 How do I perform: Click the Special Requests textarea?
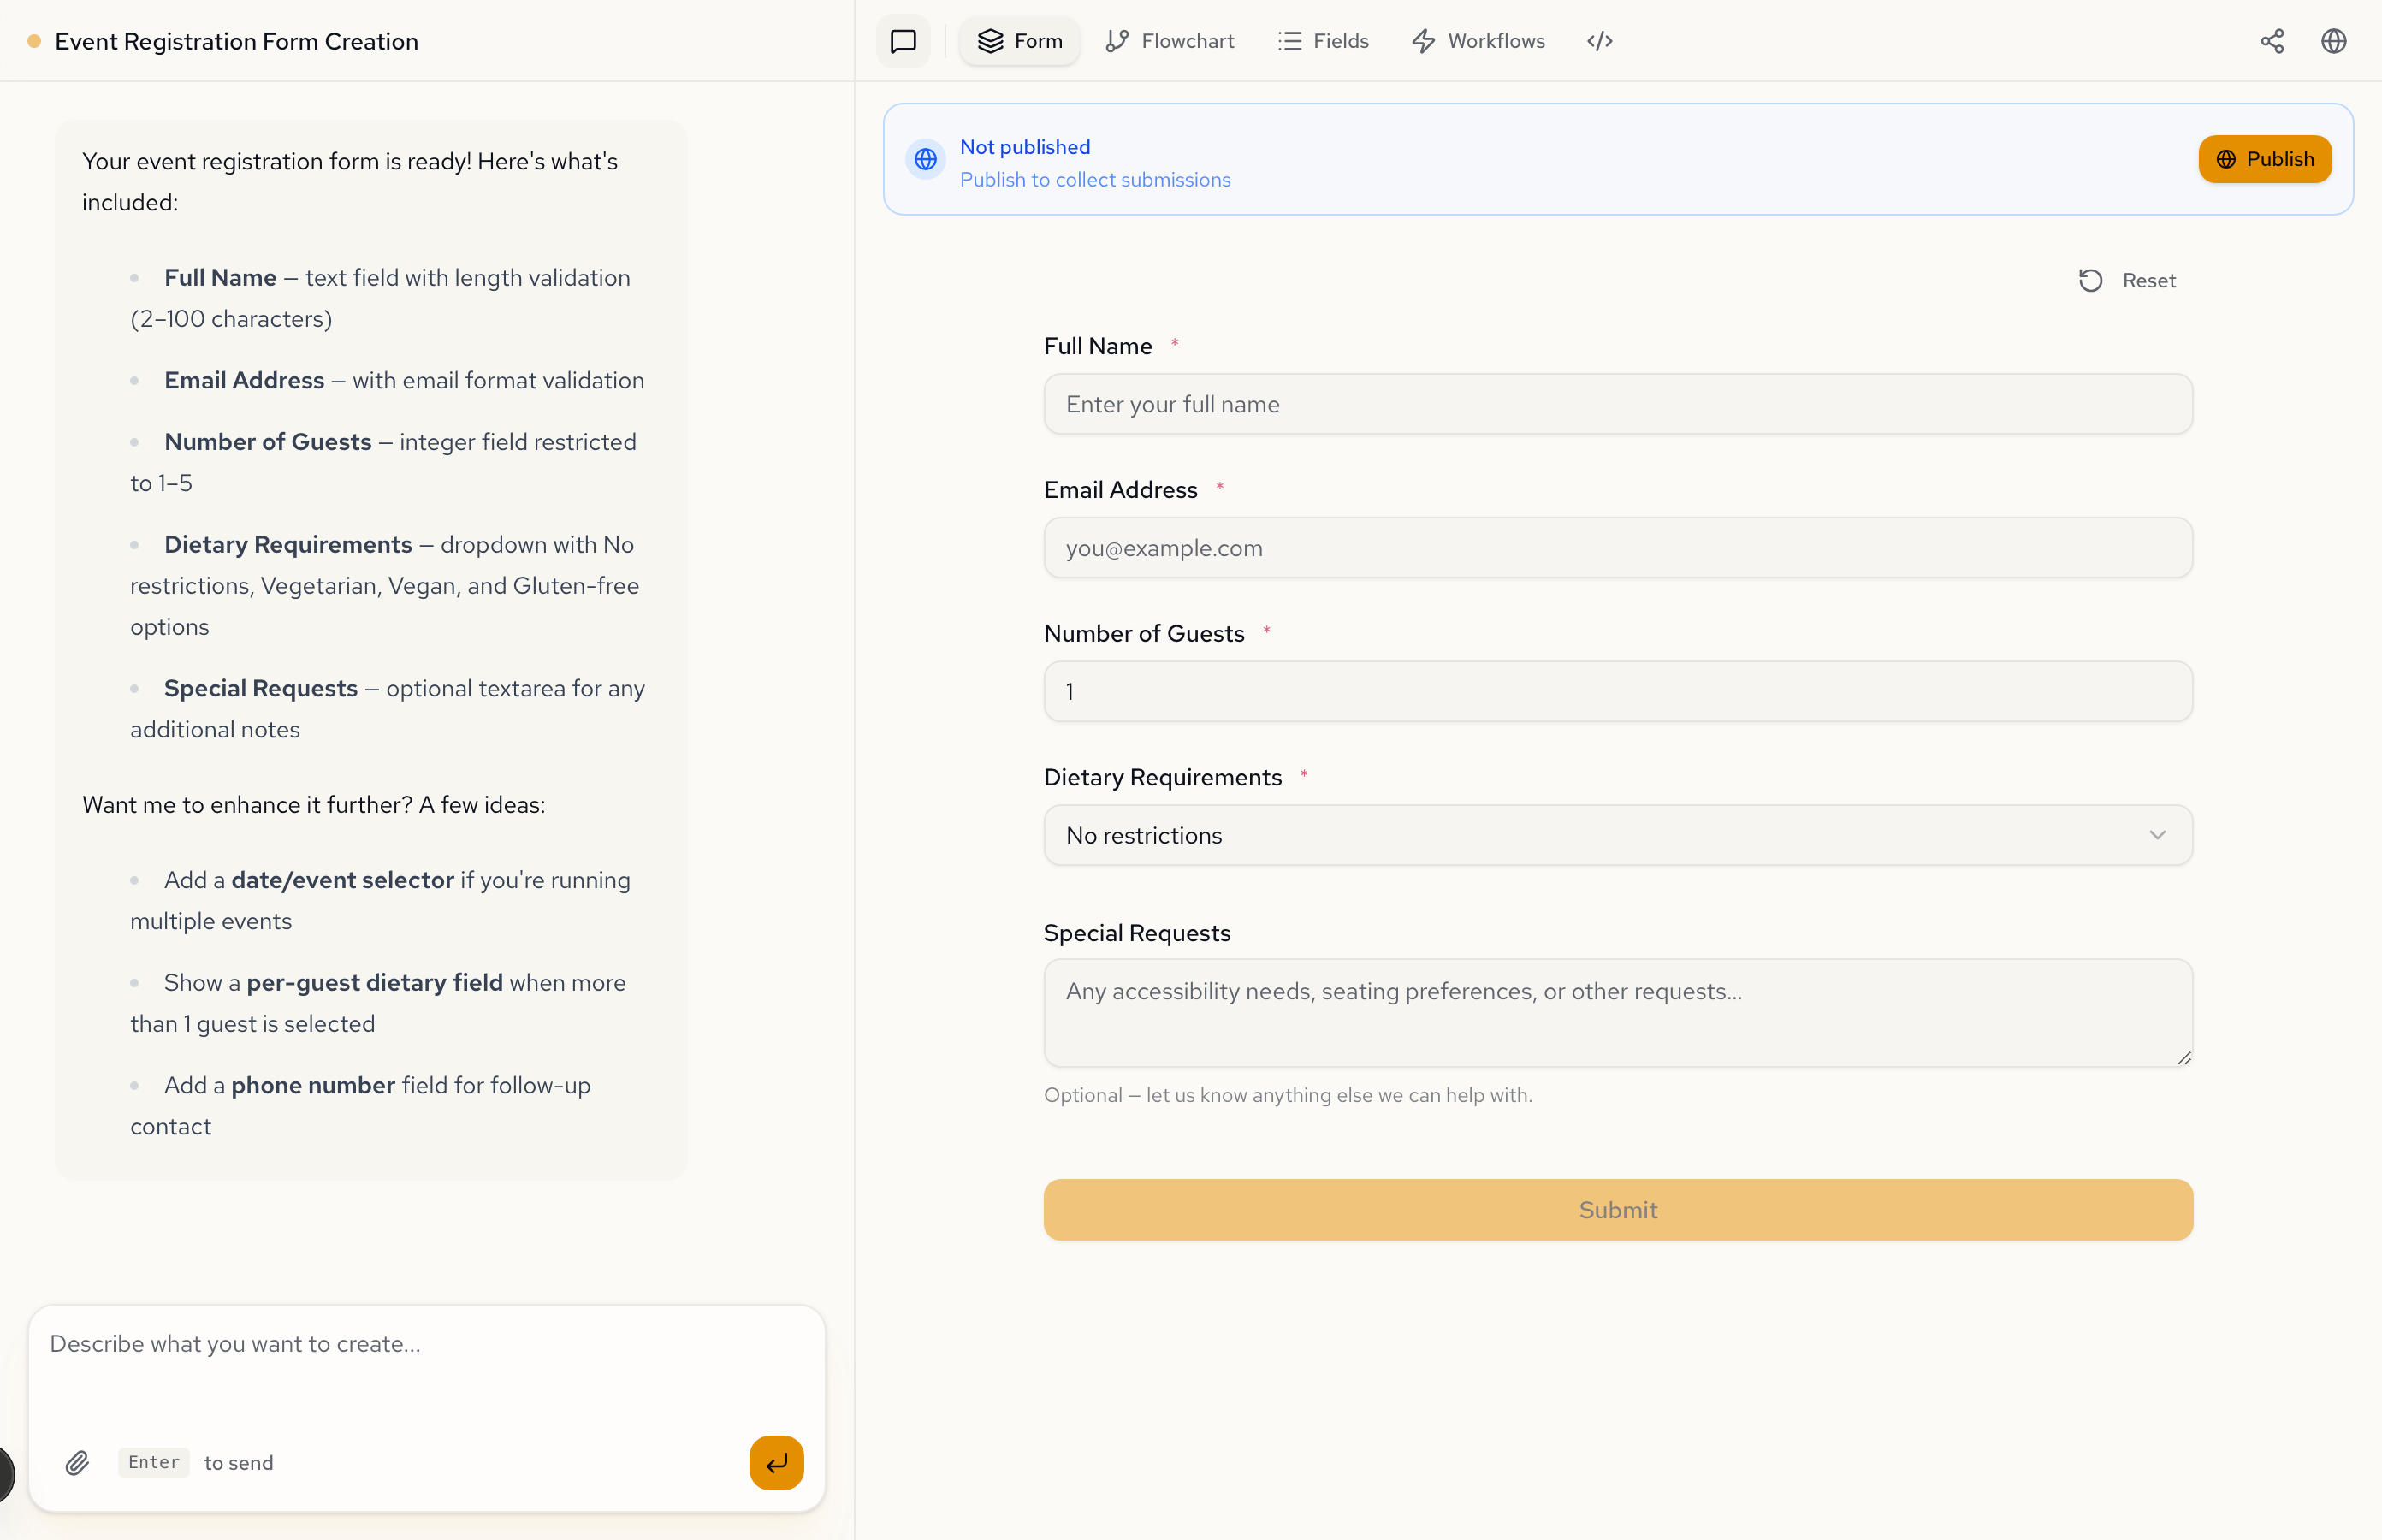tap(1616, 1012)
